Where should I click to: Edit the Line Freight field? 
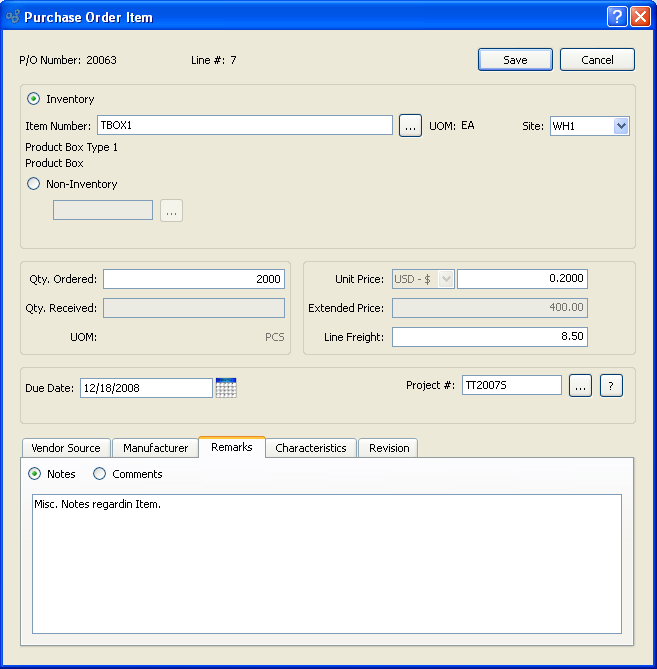click(490, 337)
